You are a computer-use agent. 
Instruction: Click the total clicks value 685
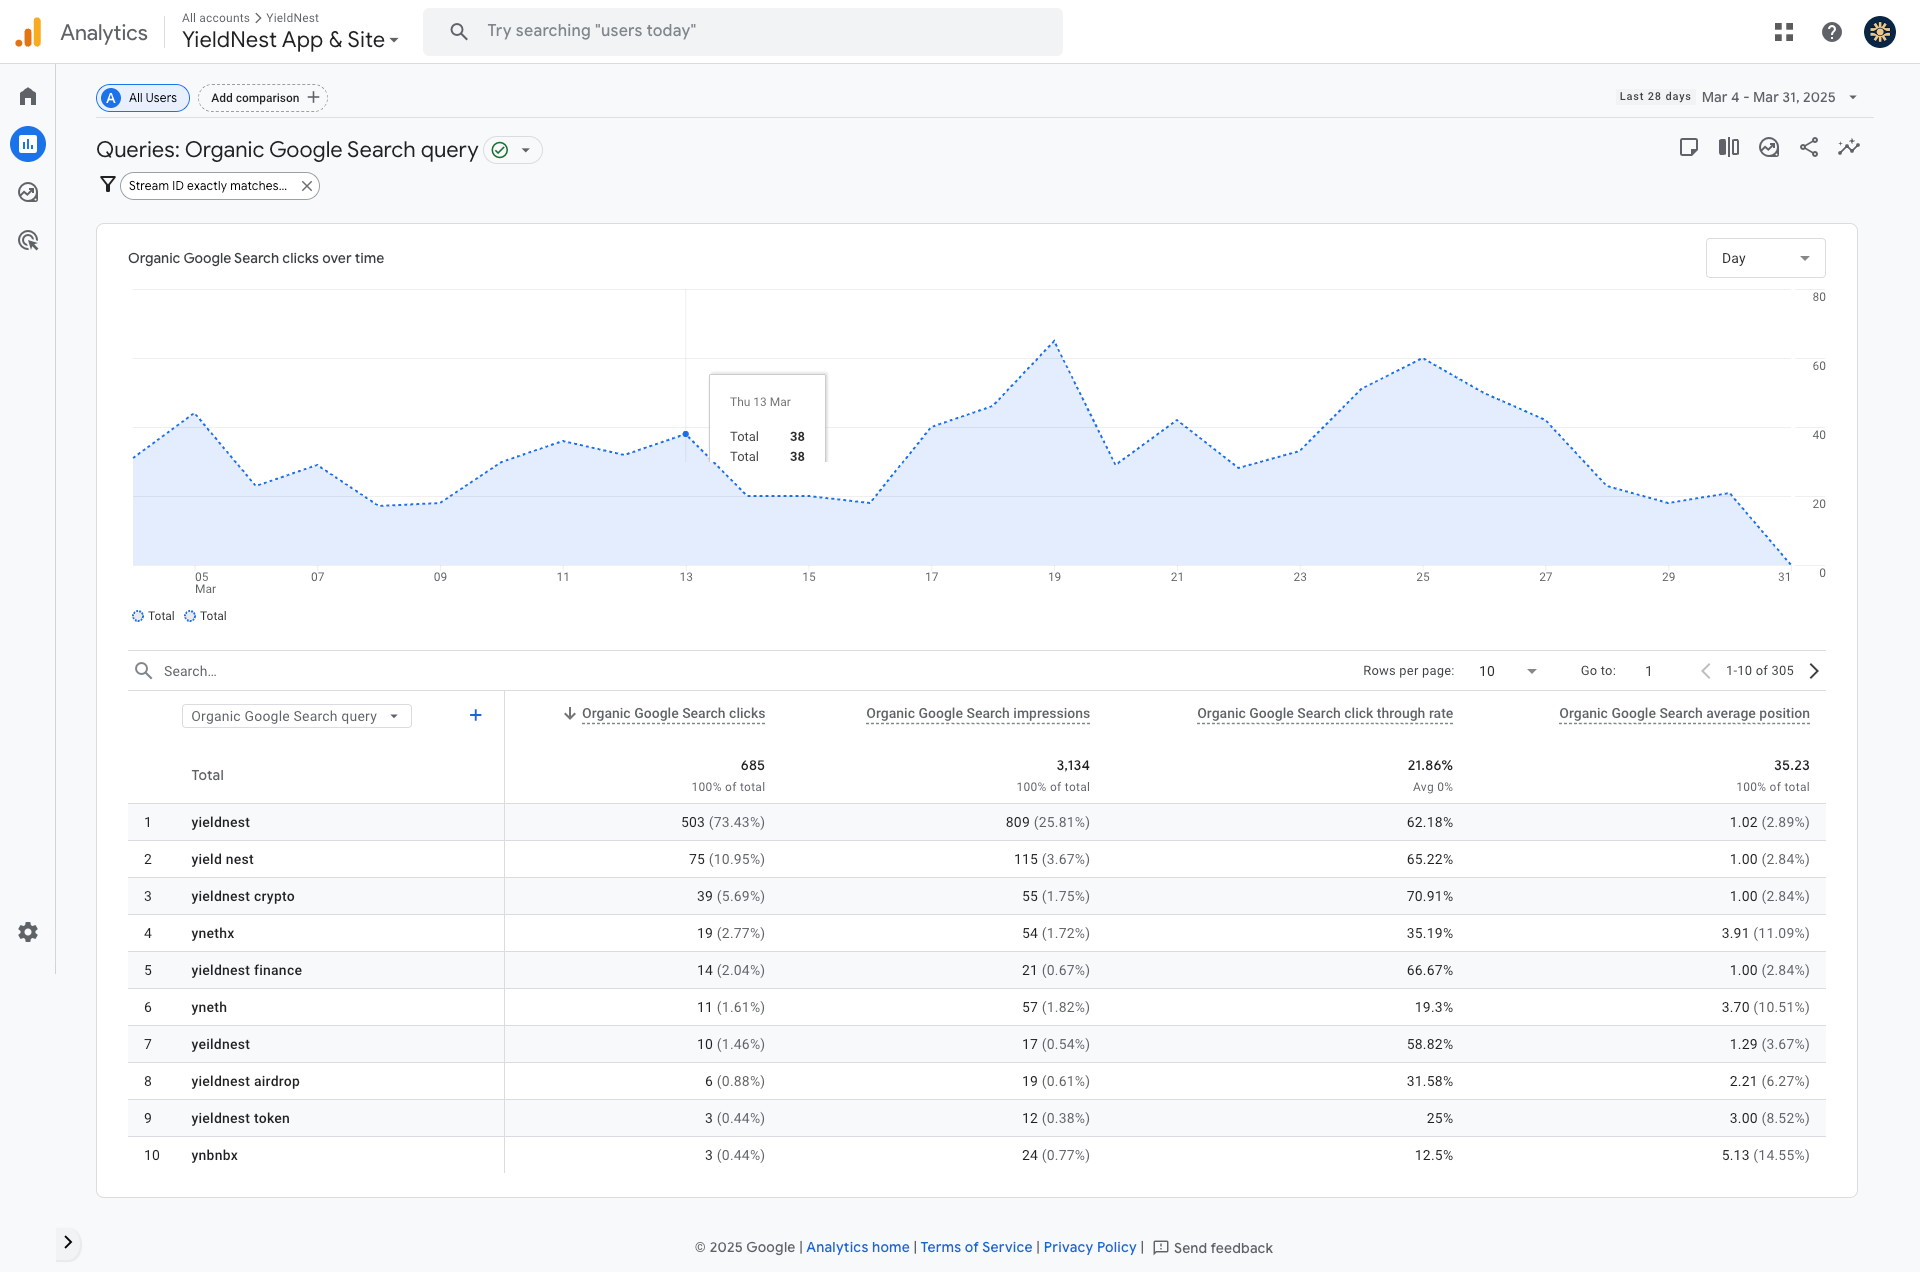coord(752,765)
